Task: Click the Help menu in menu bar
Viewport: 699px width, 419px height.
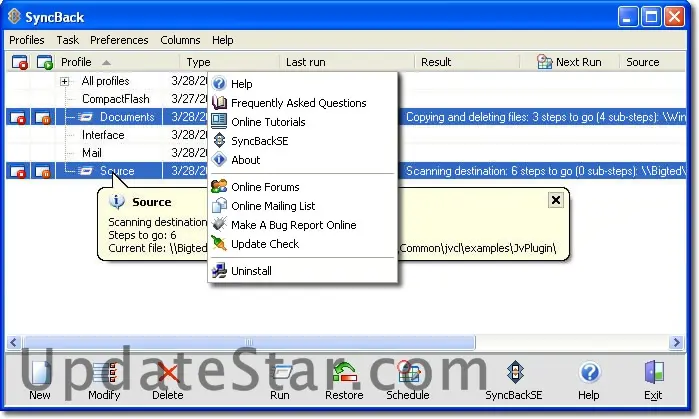Action: pos(222,40)
